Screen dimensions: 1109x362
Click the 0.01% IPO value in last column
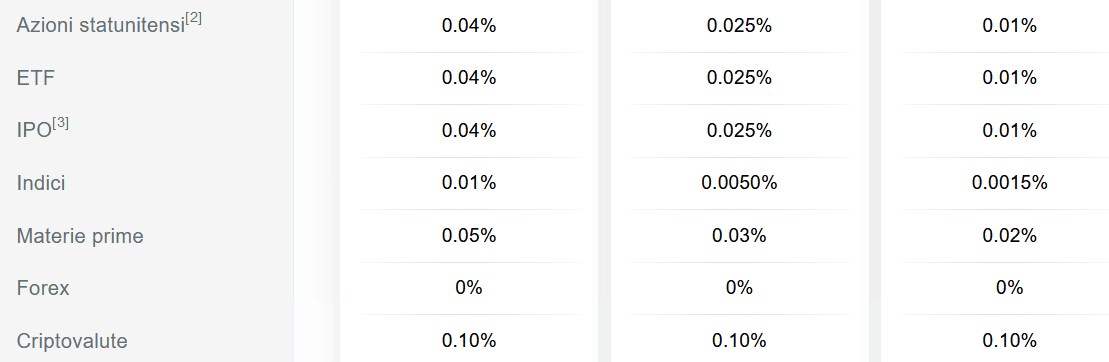(x=1009, y=131)
